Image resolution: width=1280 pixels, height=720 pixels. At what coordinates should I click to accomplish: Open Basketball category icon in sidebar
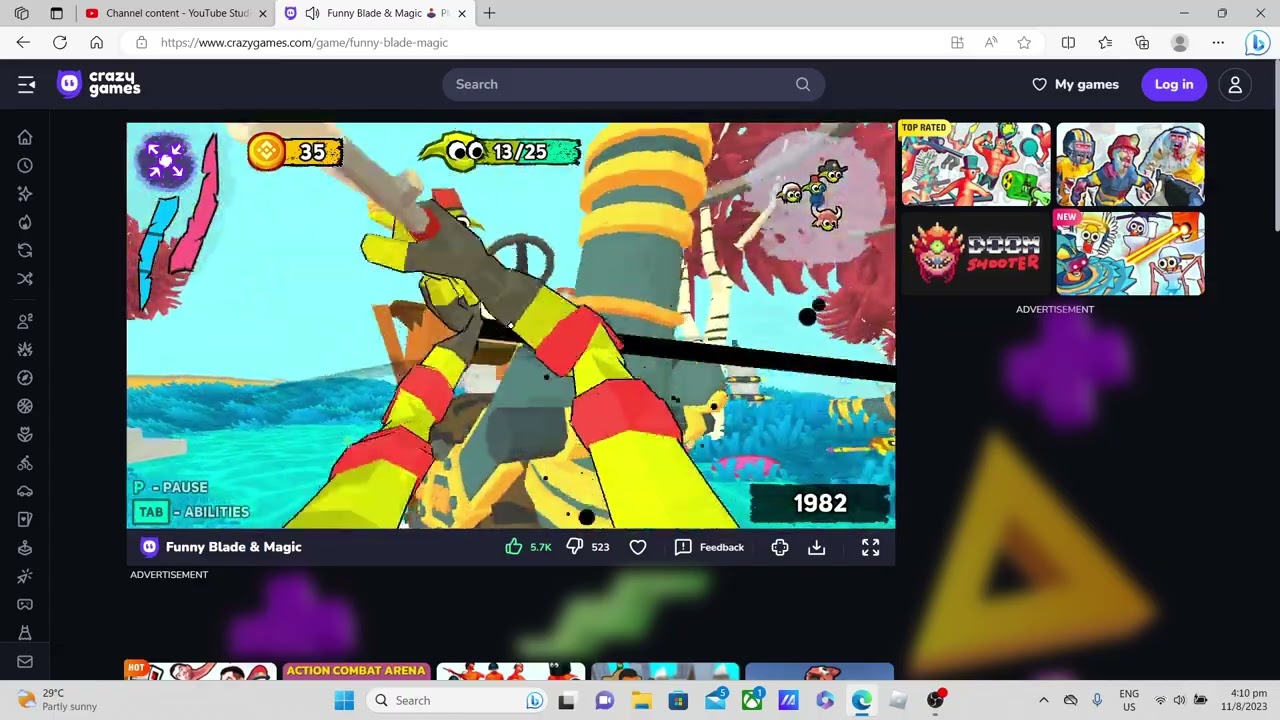[25, 406]
